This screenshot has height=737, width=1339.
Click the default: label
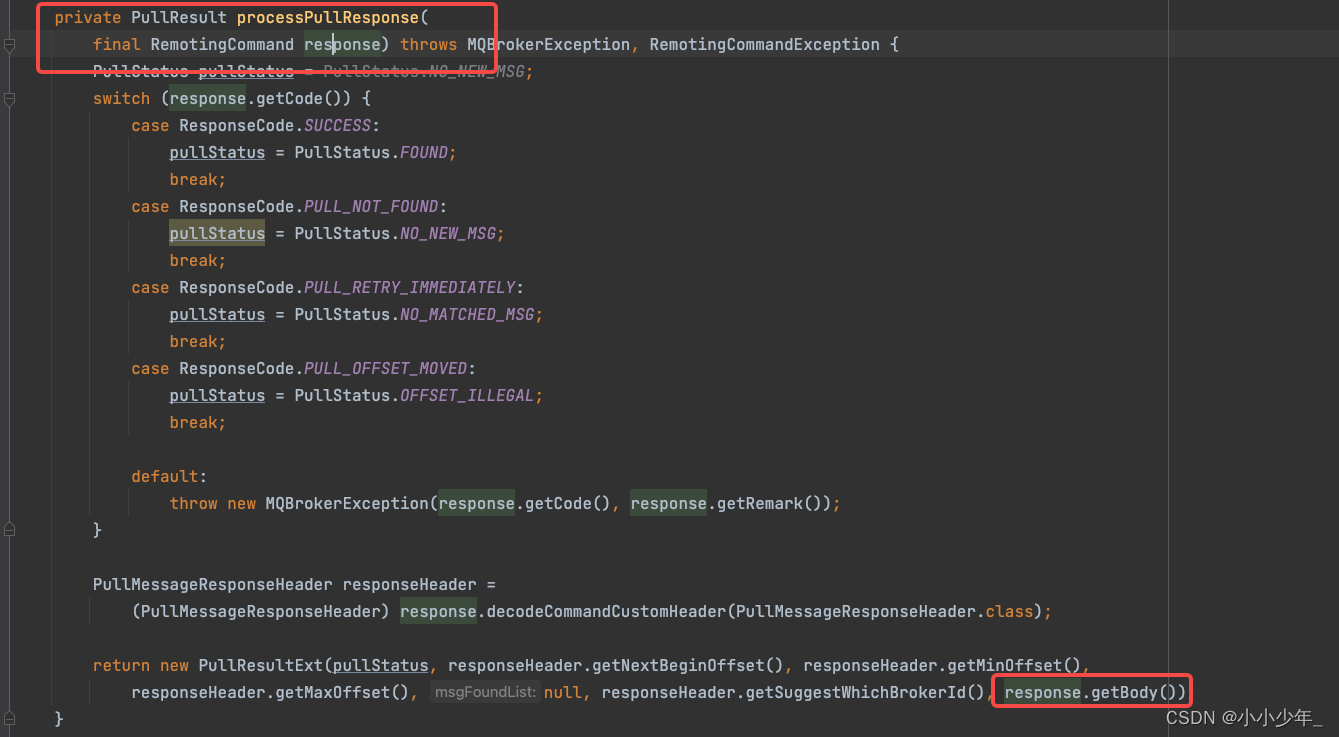[x=169, y=477]
